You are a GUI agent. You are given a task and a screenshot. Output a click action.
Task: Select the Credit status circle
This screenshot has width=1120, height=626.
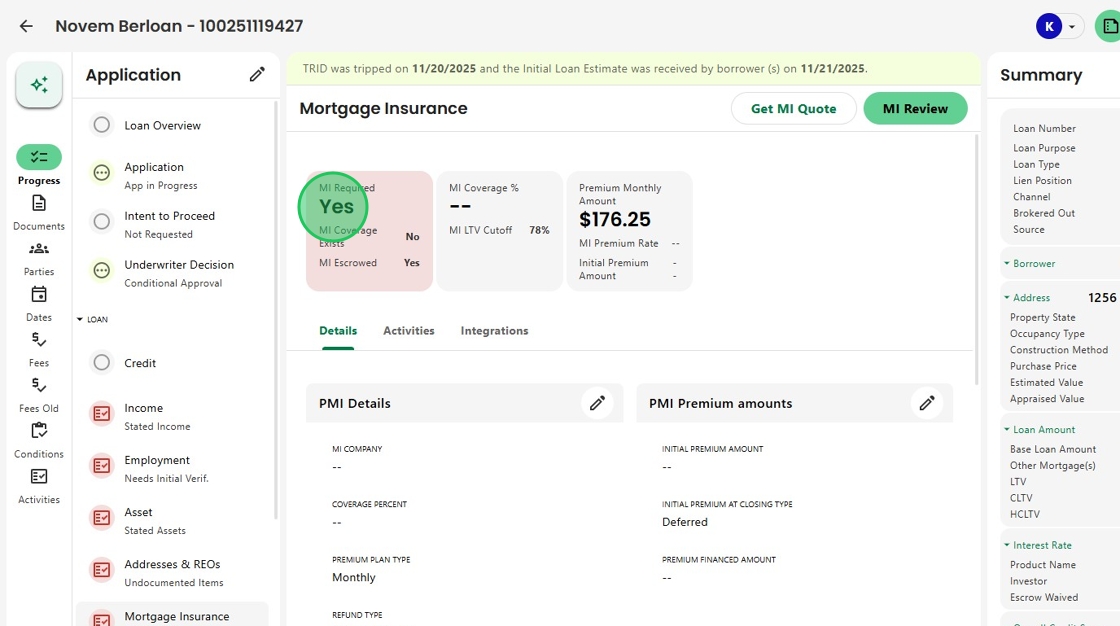pos(102,363)
